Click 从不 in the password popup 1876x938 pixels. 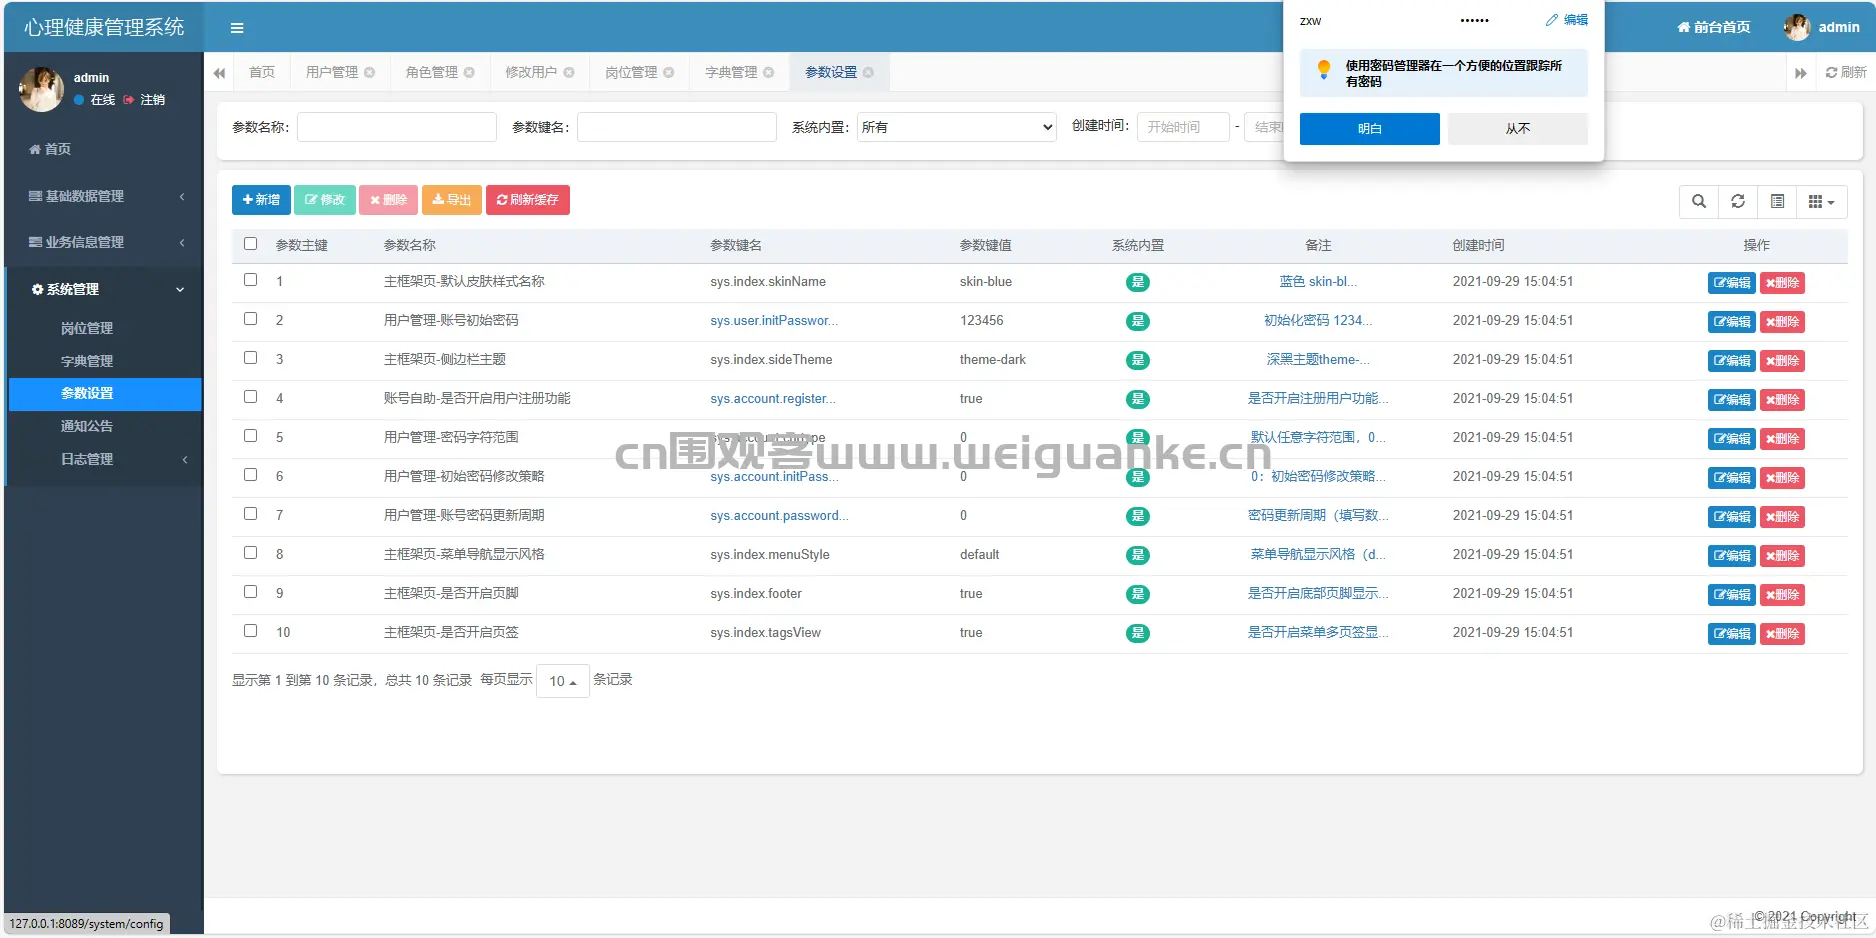click(x=1518, y=129)
